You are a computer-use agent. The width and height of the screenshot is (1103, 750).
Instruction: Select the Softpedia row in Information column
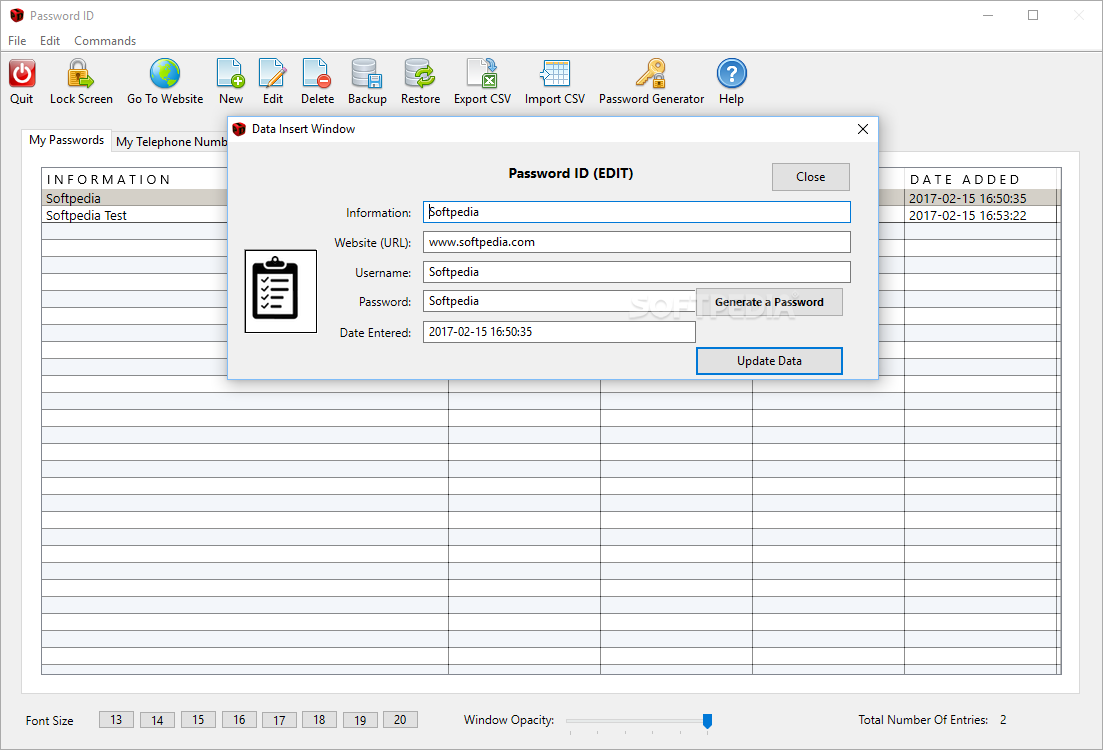pyautogui.click(x=134, y=198)
